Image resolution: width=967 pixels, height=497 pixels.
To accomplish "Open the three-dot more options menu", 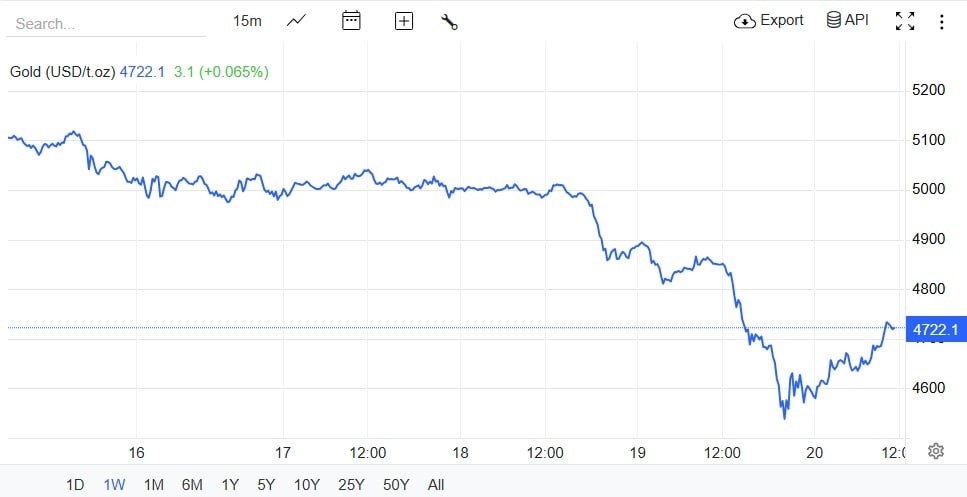I will pyautogui.click(x=942, y=21).
